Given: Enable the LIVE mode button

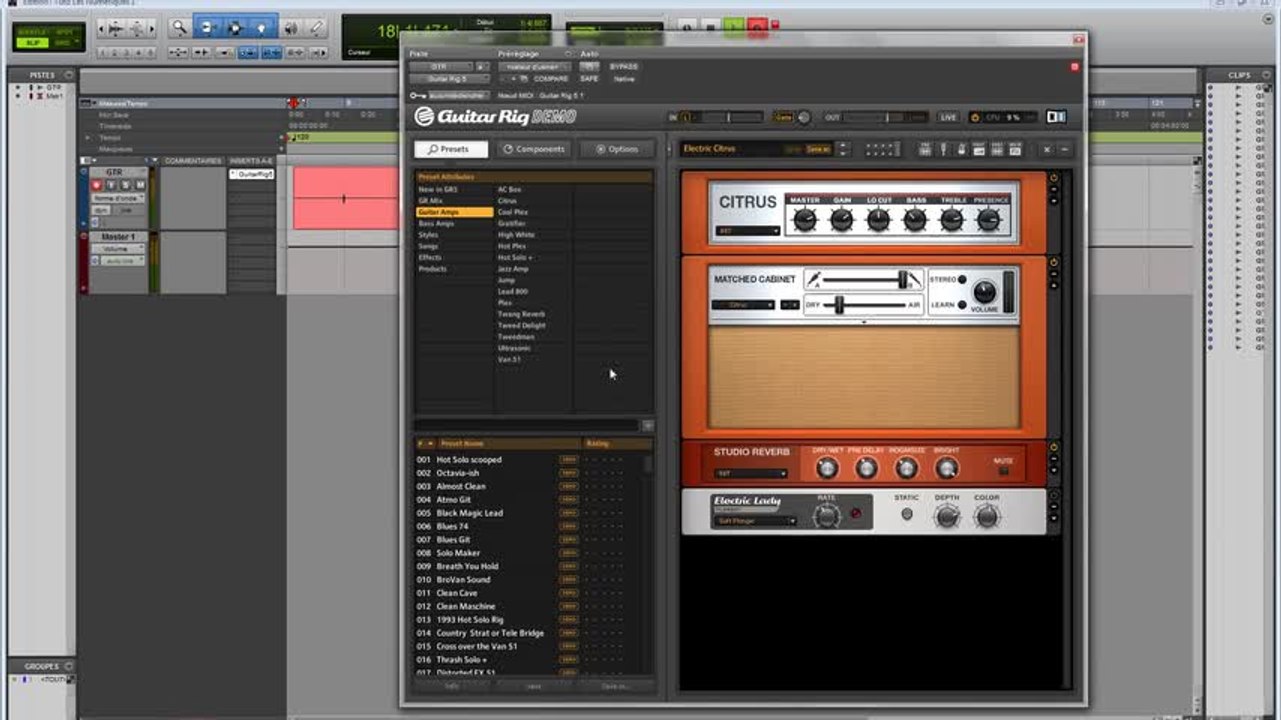Looking at the screenshot, I should pos(947,117).
